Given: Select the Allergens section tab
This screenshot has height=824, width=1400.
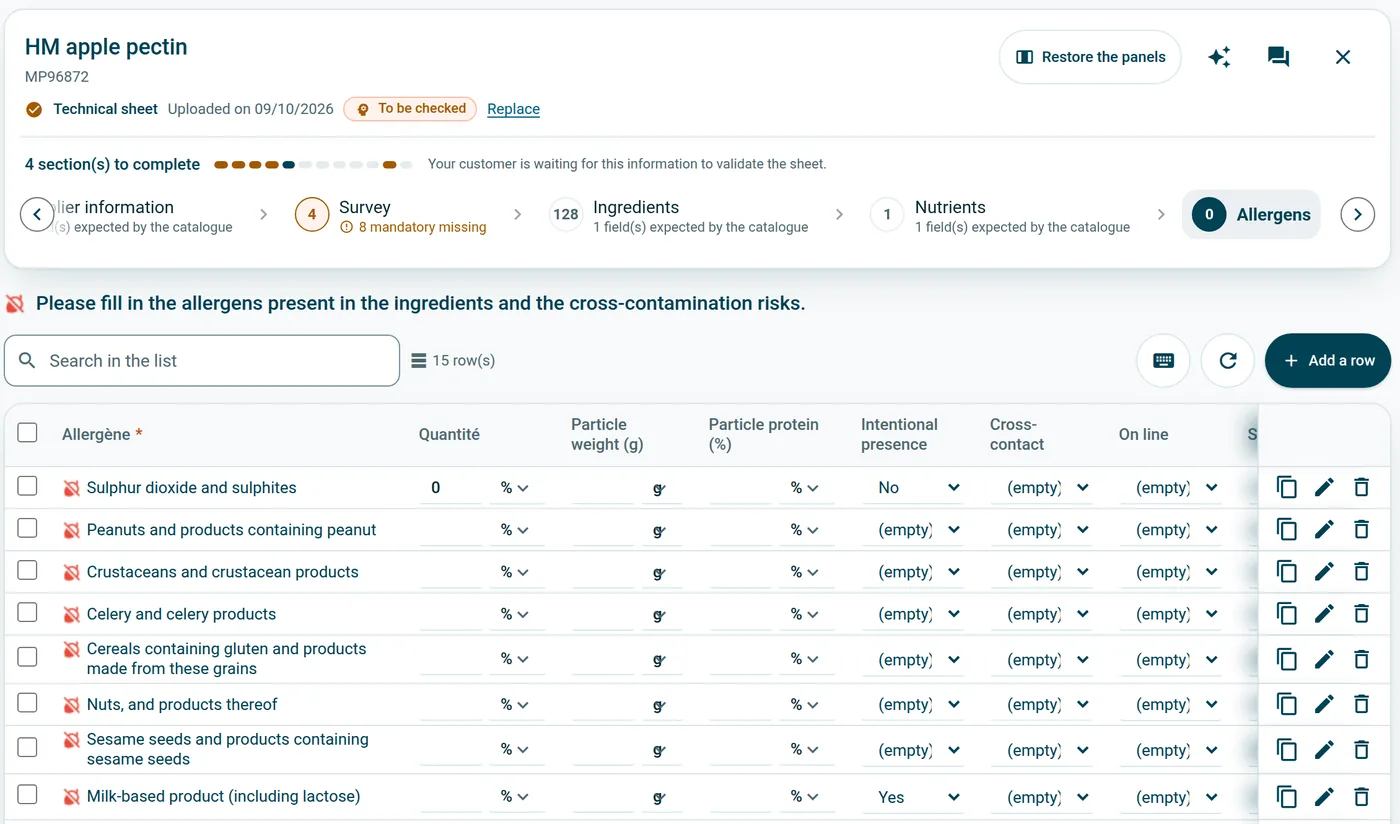Looking at the screenshot, I should coord(1251,215).
